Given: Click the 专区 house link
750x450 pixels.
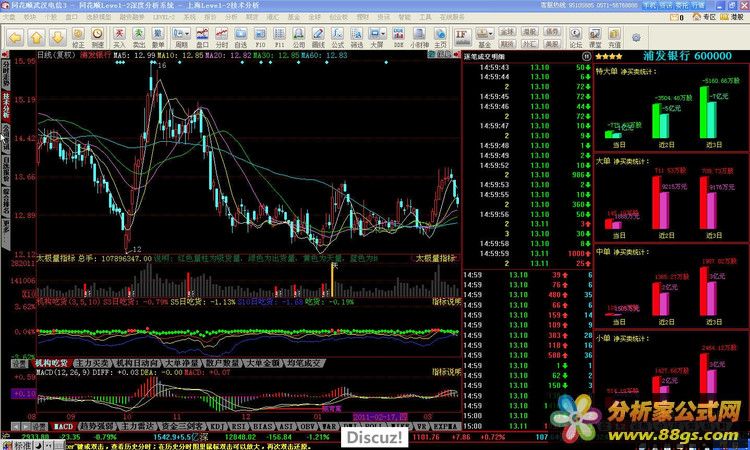Looking at the screenshot, I should click(x=705, y=17).
